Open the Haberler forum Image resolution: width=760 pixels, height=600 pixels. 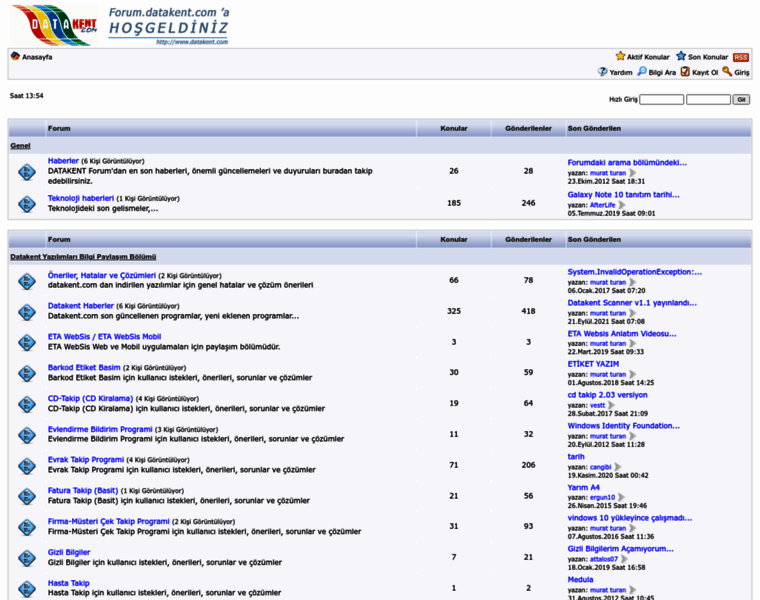click(63, 161)
